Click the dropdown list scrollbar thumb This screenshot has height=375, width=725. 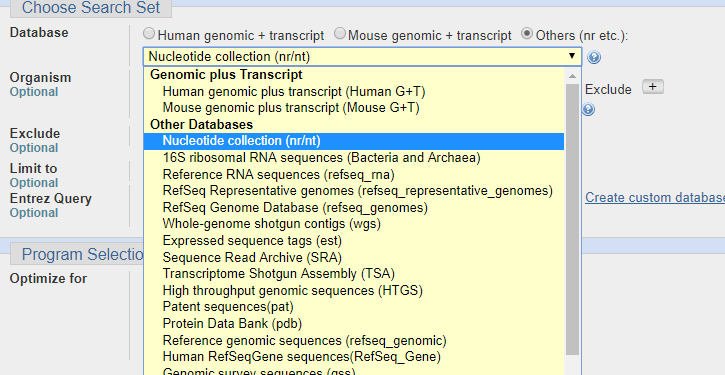point(572,220)
